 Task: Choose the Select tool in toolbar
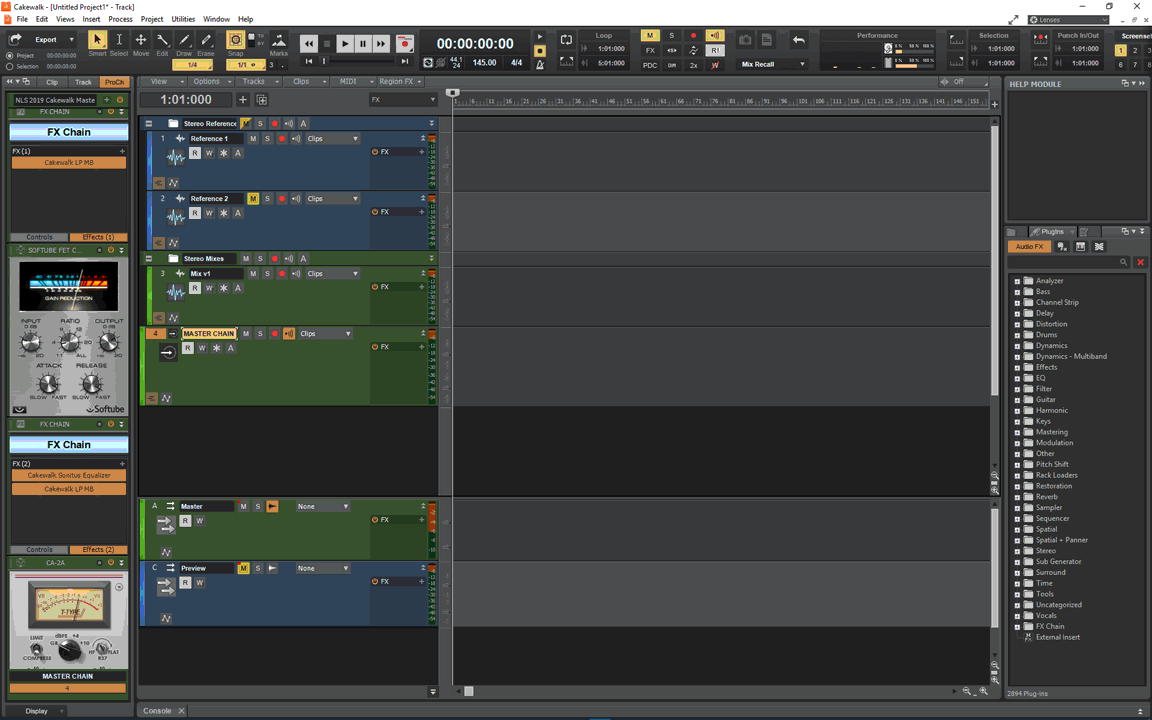pyautogui.click(x=119, y=40)
